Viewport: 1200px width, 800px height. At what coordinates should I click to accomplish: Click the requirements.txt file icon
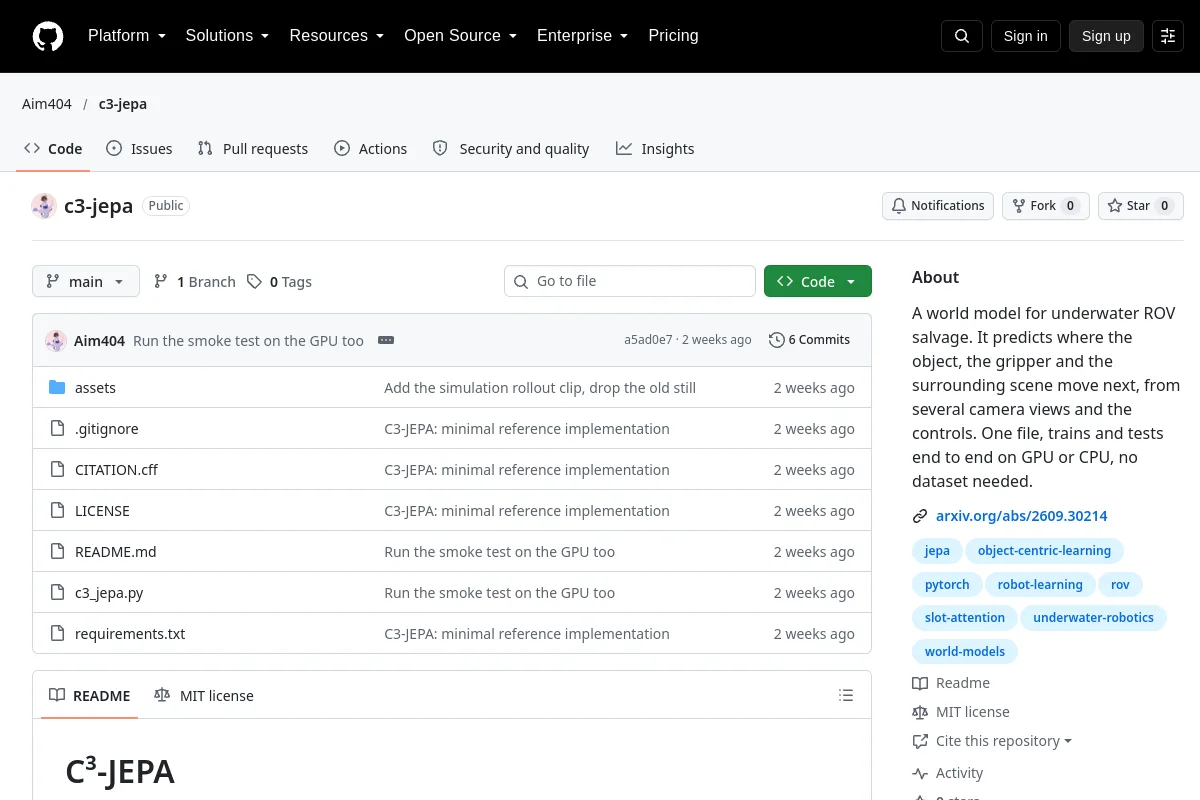(57, 633)
